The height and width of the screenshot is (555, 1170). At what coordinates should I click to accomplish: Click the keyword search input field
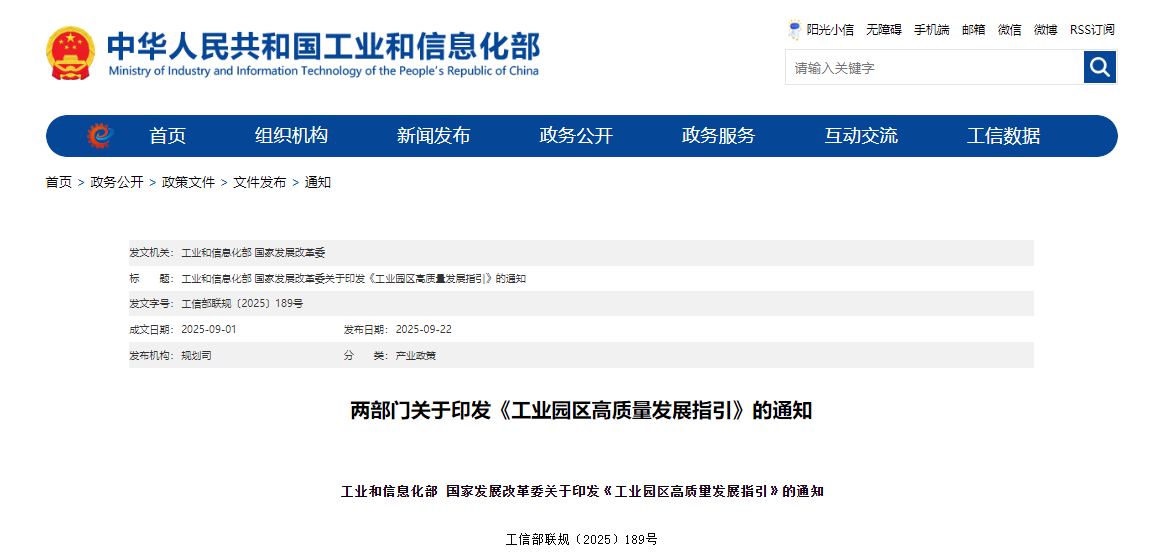pos(934,68)
